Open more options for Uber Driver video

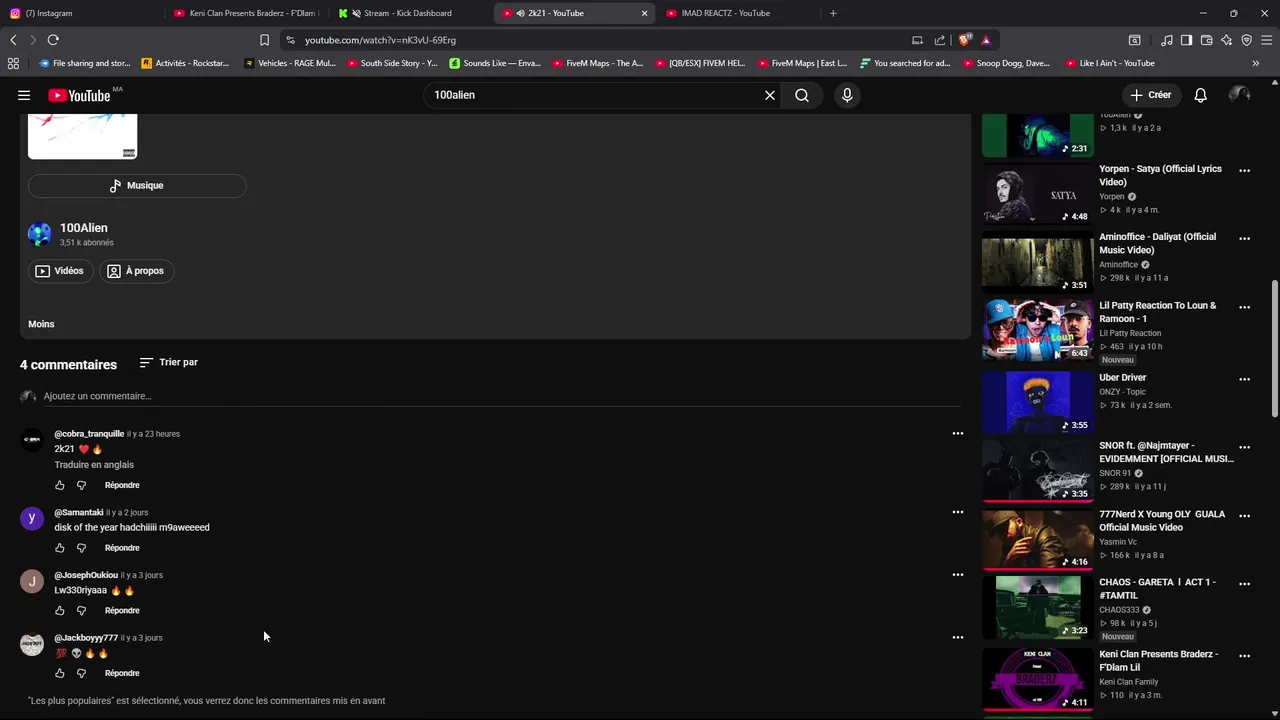[1245, 379]
